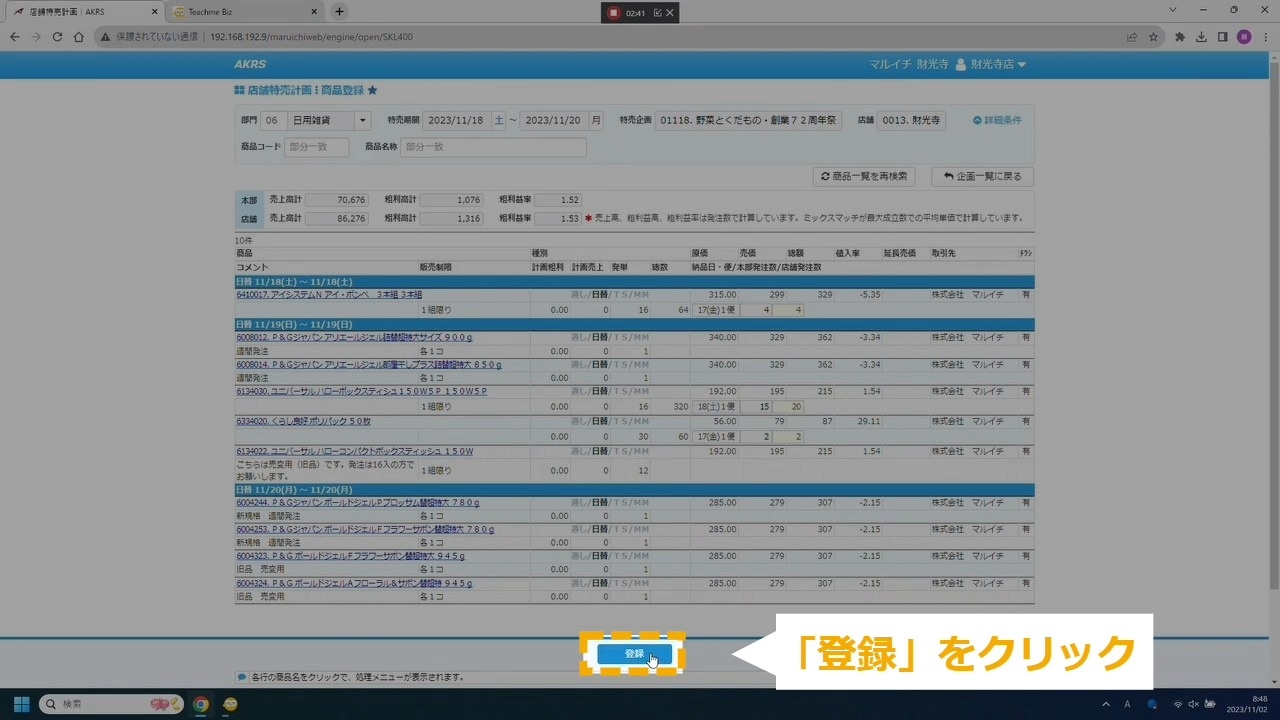
Task: Open the browser downloads icon
Action: coord(1201,37)
